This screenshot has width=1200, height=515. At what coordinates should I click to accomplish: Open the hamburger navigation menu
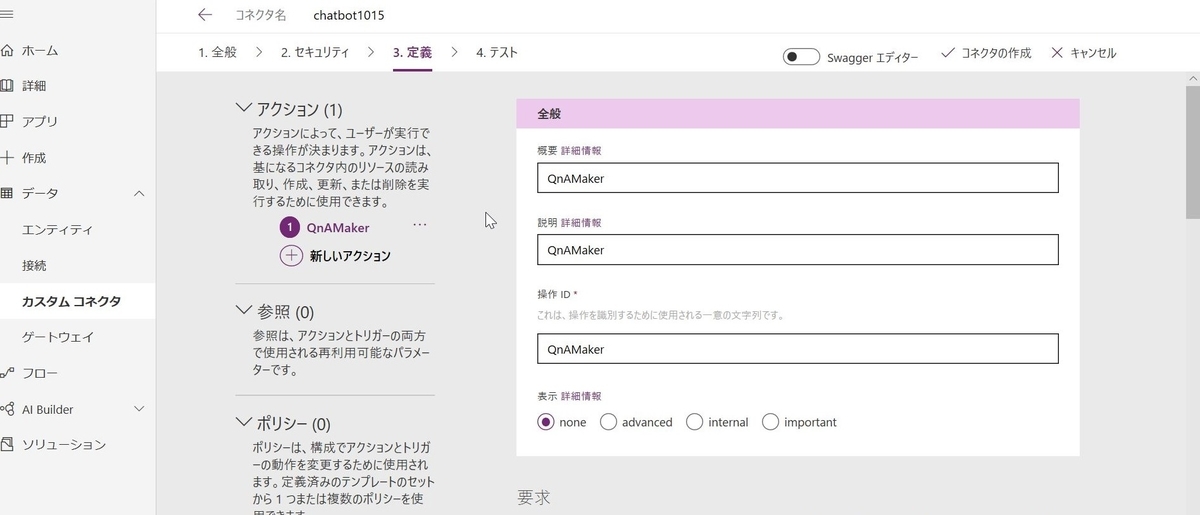click(6, 14)
